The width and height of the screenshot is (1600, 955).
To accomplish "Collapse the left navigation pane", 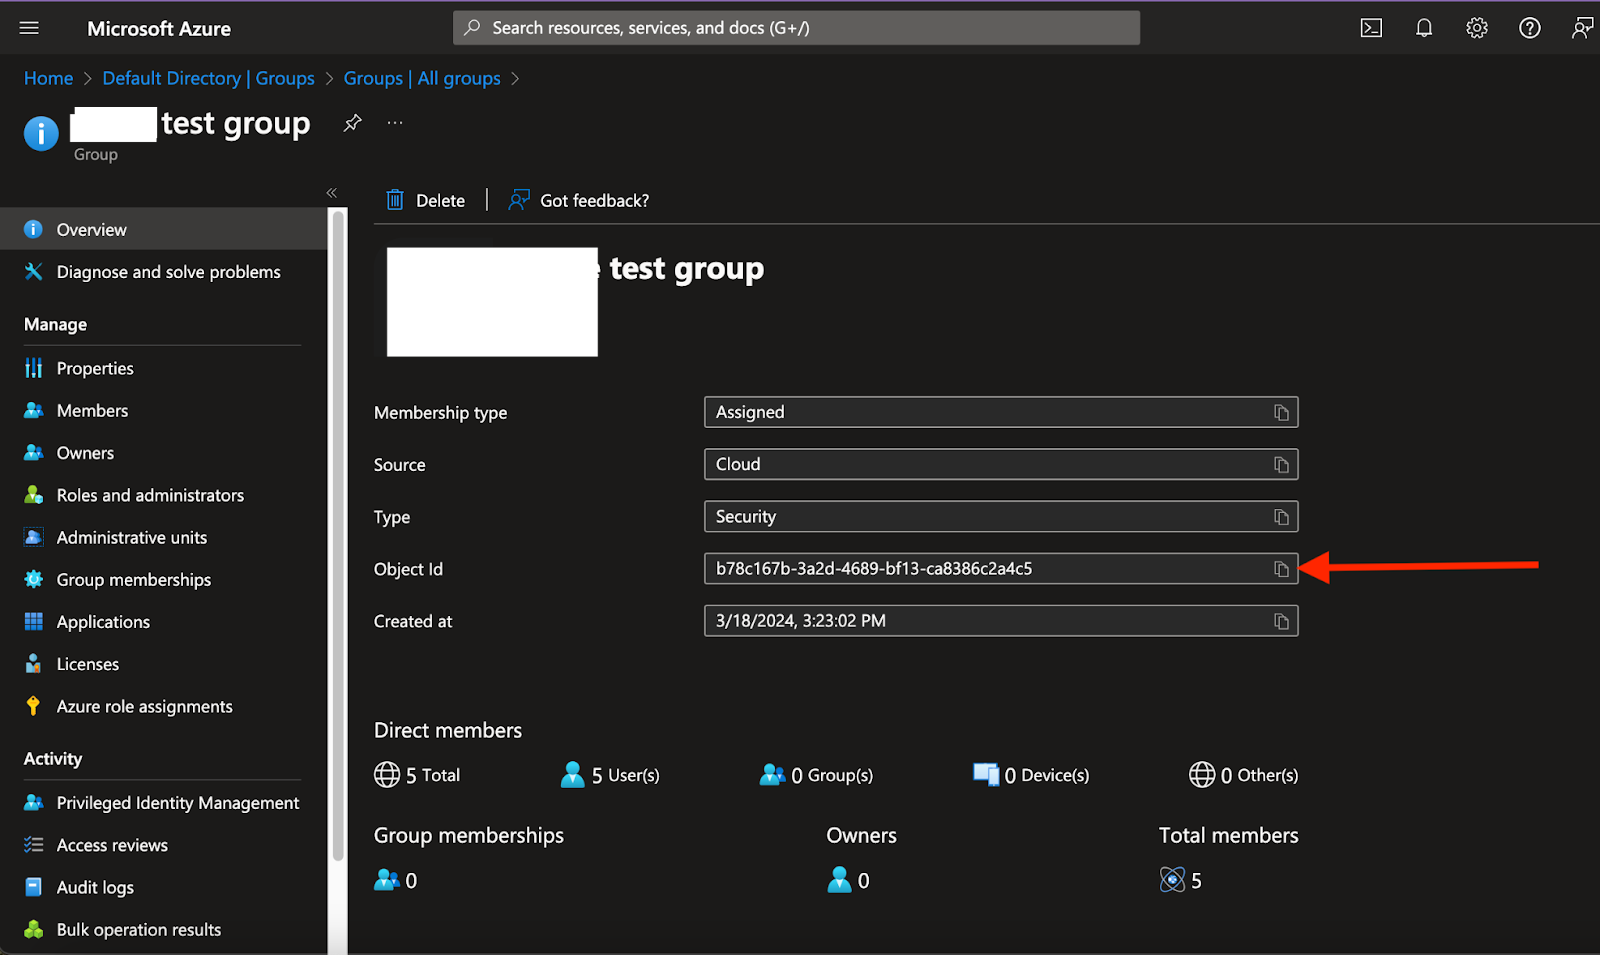I will tap(331, 193).
